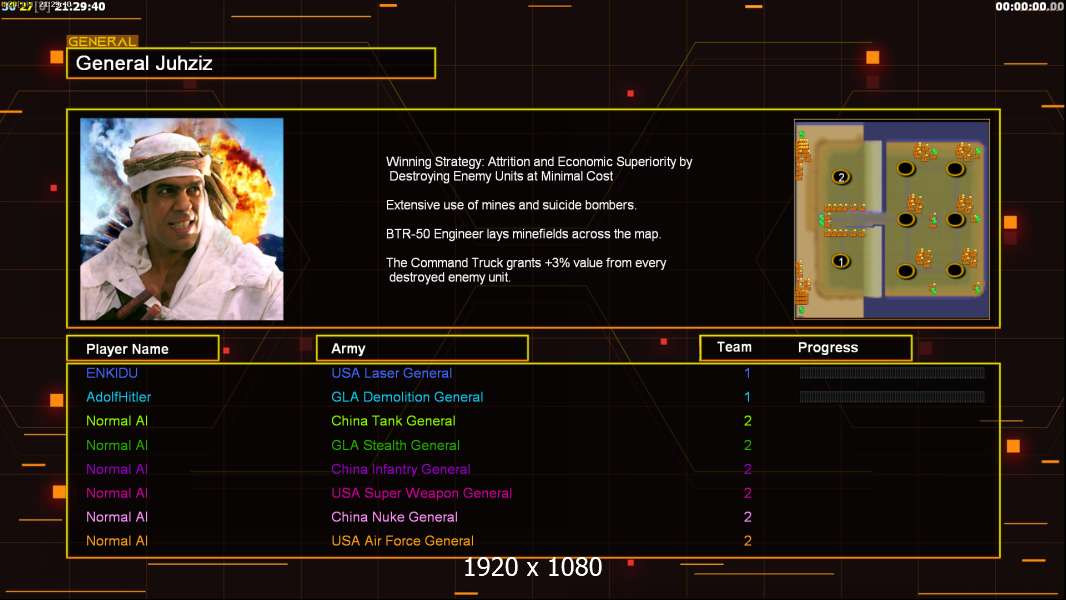Click the Winning Strategy description line
The width and height of the screenshot is (1066, 600).
539,169
